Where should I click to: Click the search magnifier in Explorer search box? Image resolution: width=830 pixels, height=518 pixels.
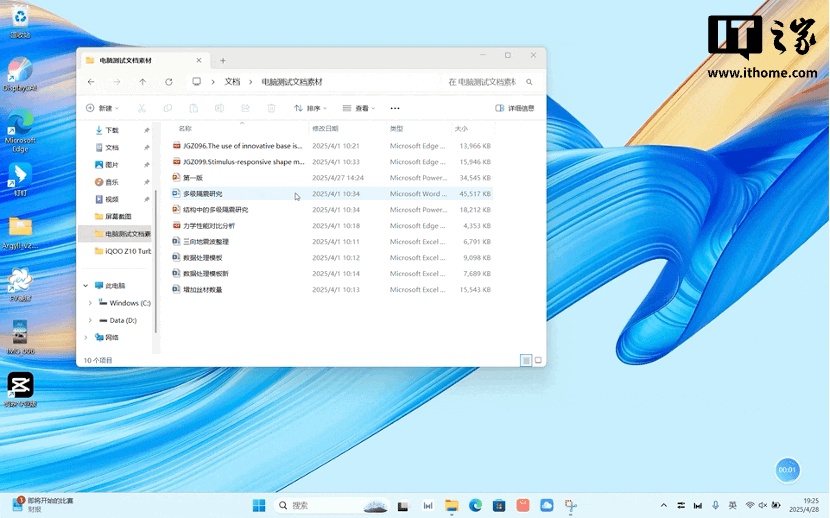coord(529,82)
